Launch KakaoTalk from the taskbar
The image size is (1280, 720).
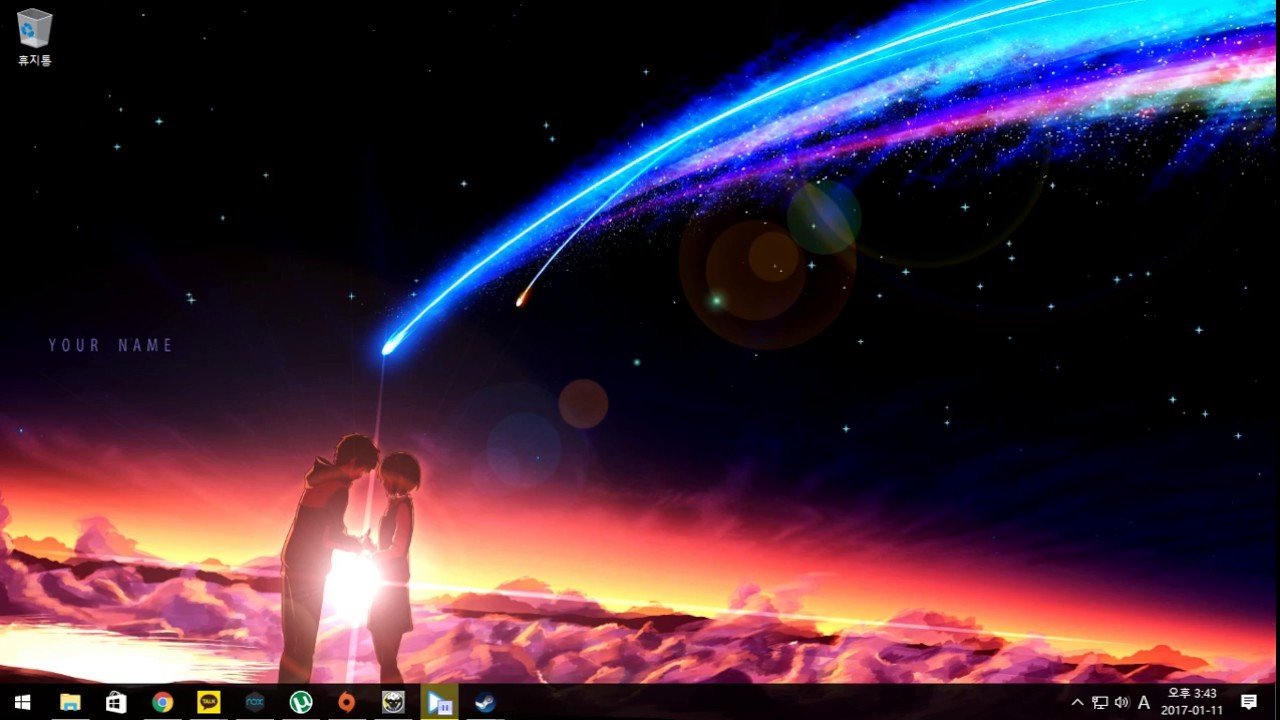click(208, 703)
